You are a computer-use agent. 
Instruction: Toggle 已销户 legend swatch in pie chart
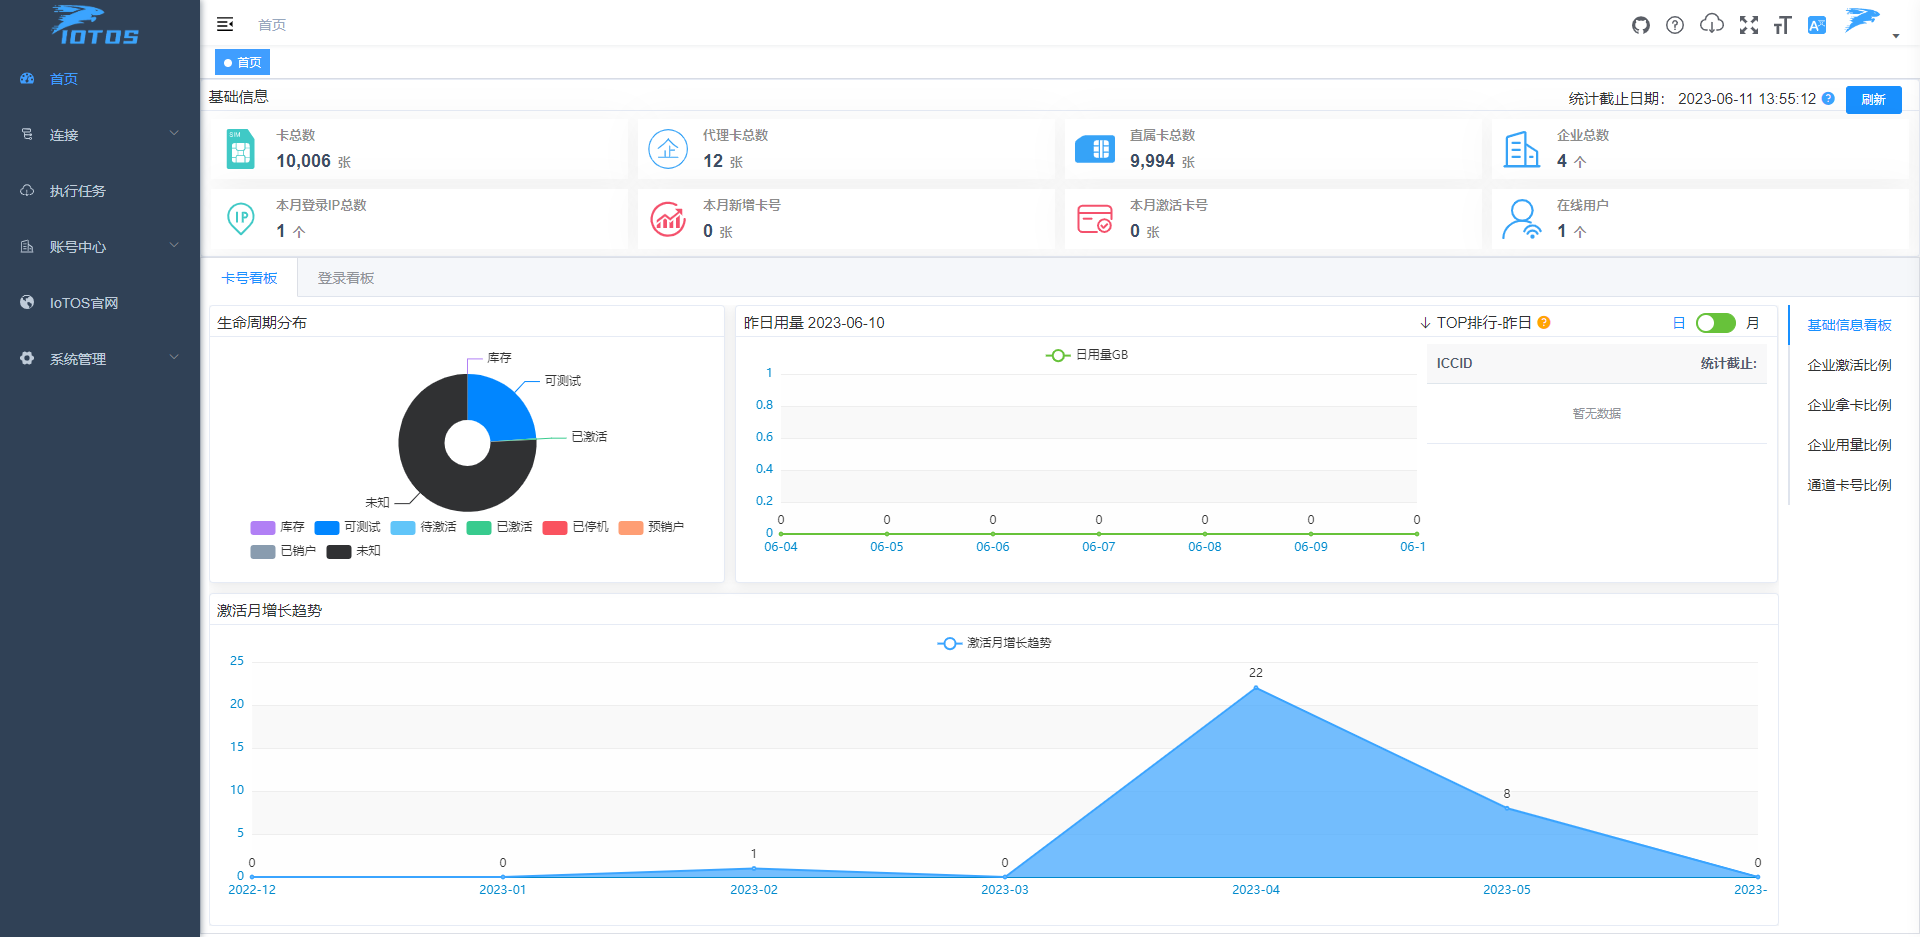pyautogui.click(x=263, y=552)
